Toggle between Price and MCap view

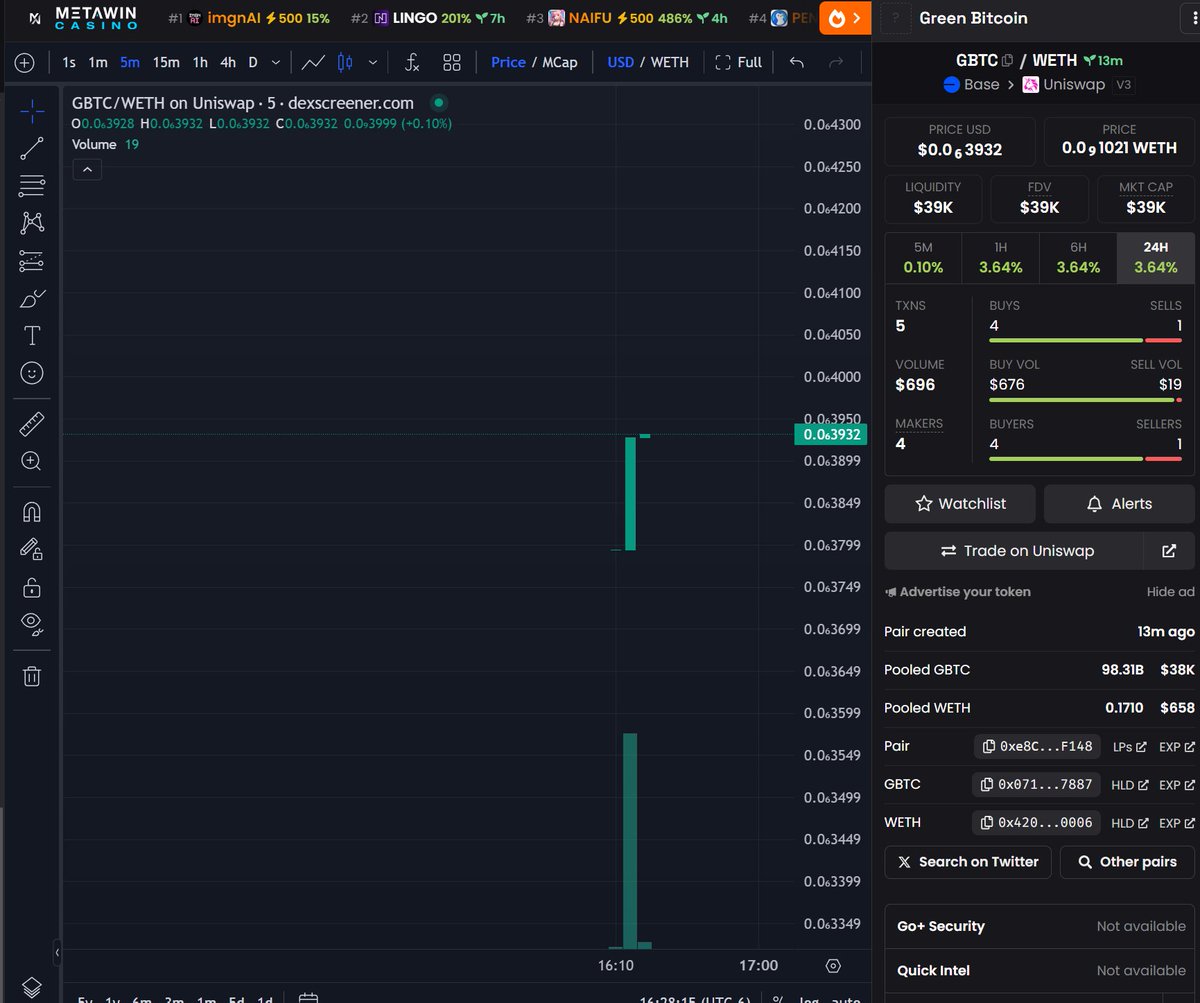click(534, 62)
